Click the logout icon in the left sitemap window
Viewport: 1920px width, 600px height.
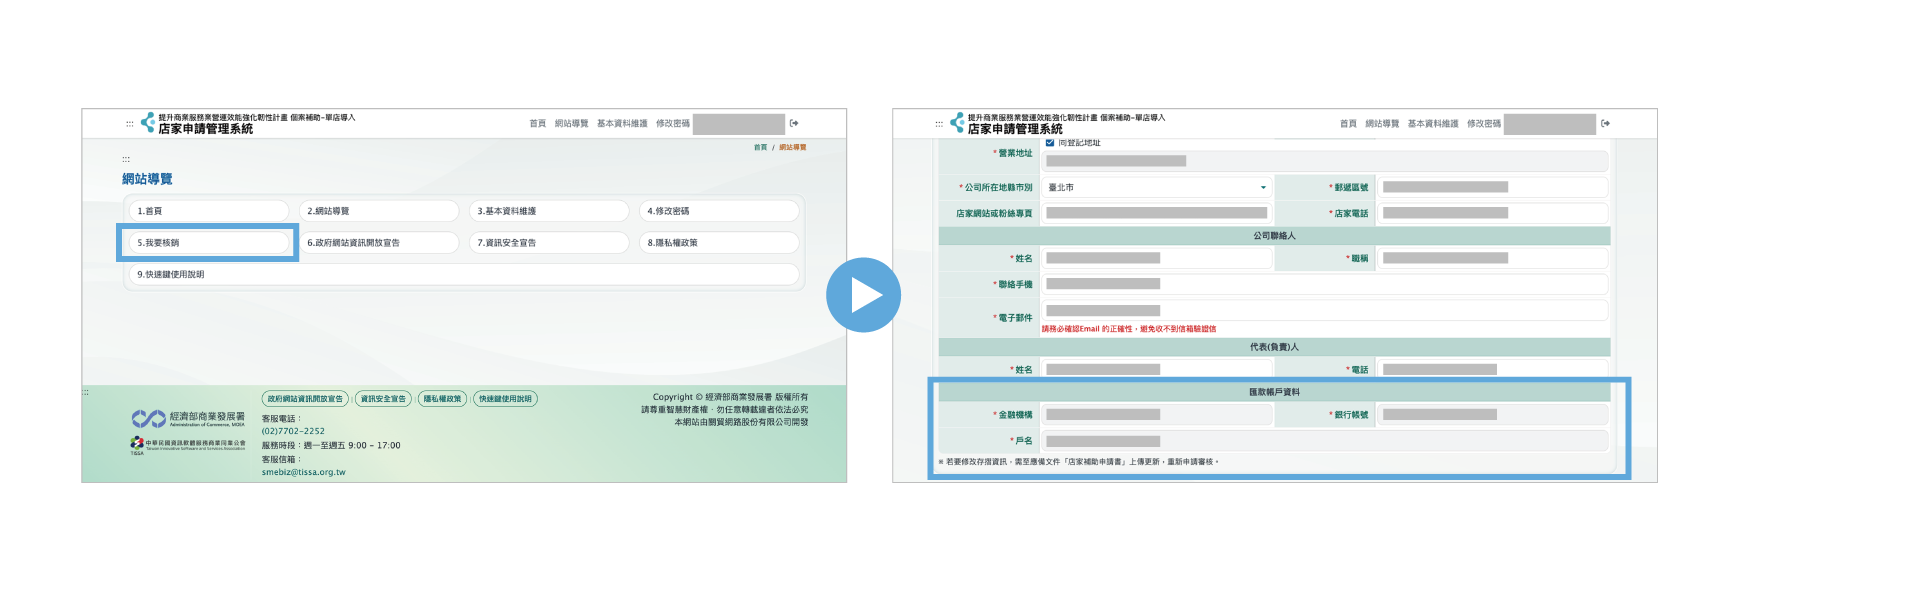tap(794, 124)
